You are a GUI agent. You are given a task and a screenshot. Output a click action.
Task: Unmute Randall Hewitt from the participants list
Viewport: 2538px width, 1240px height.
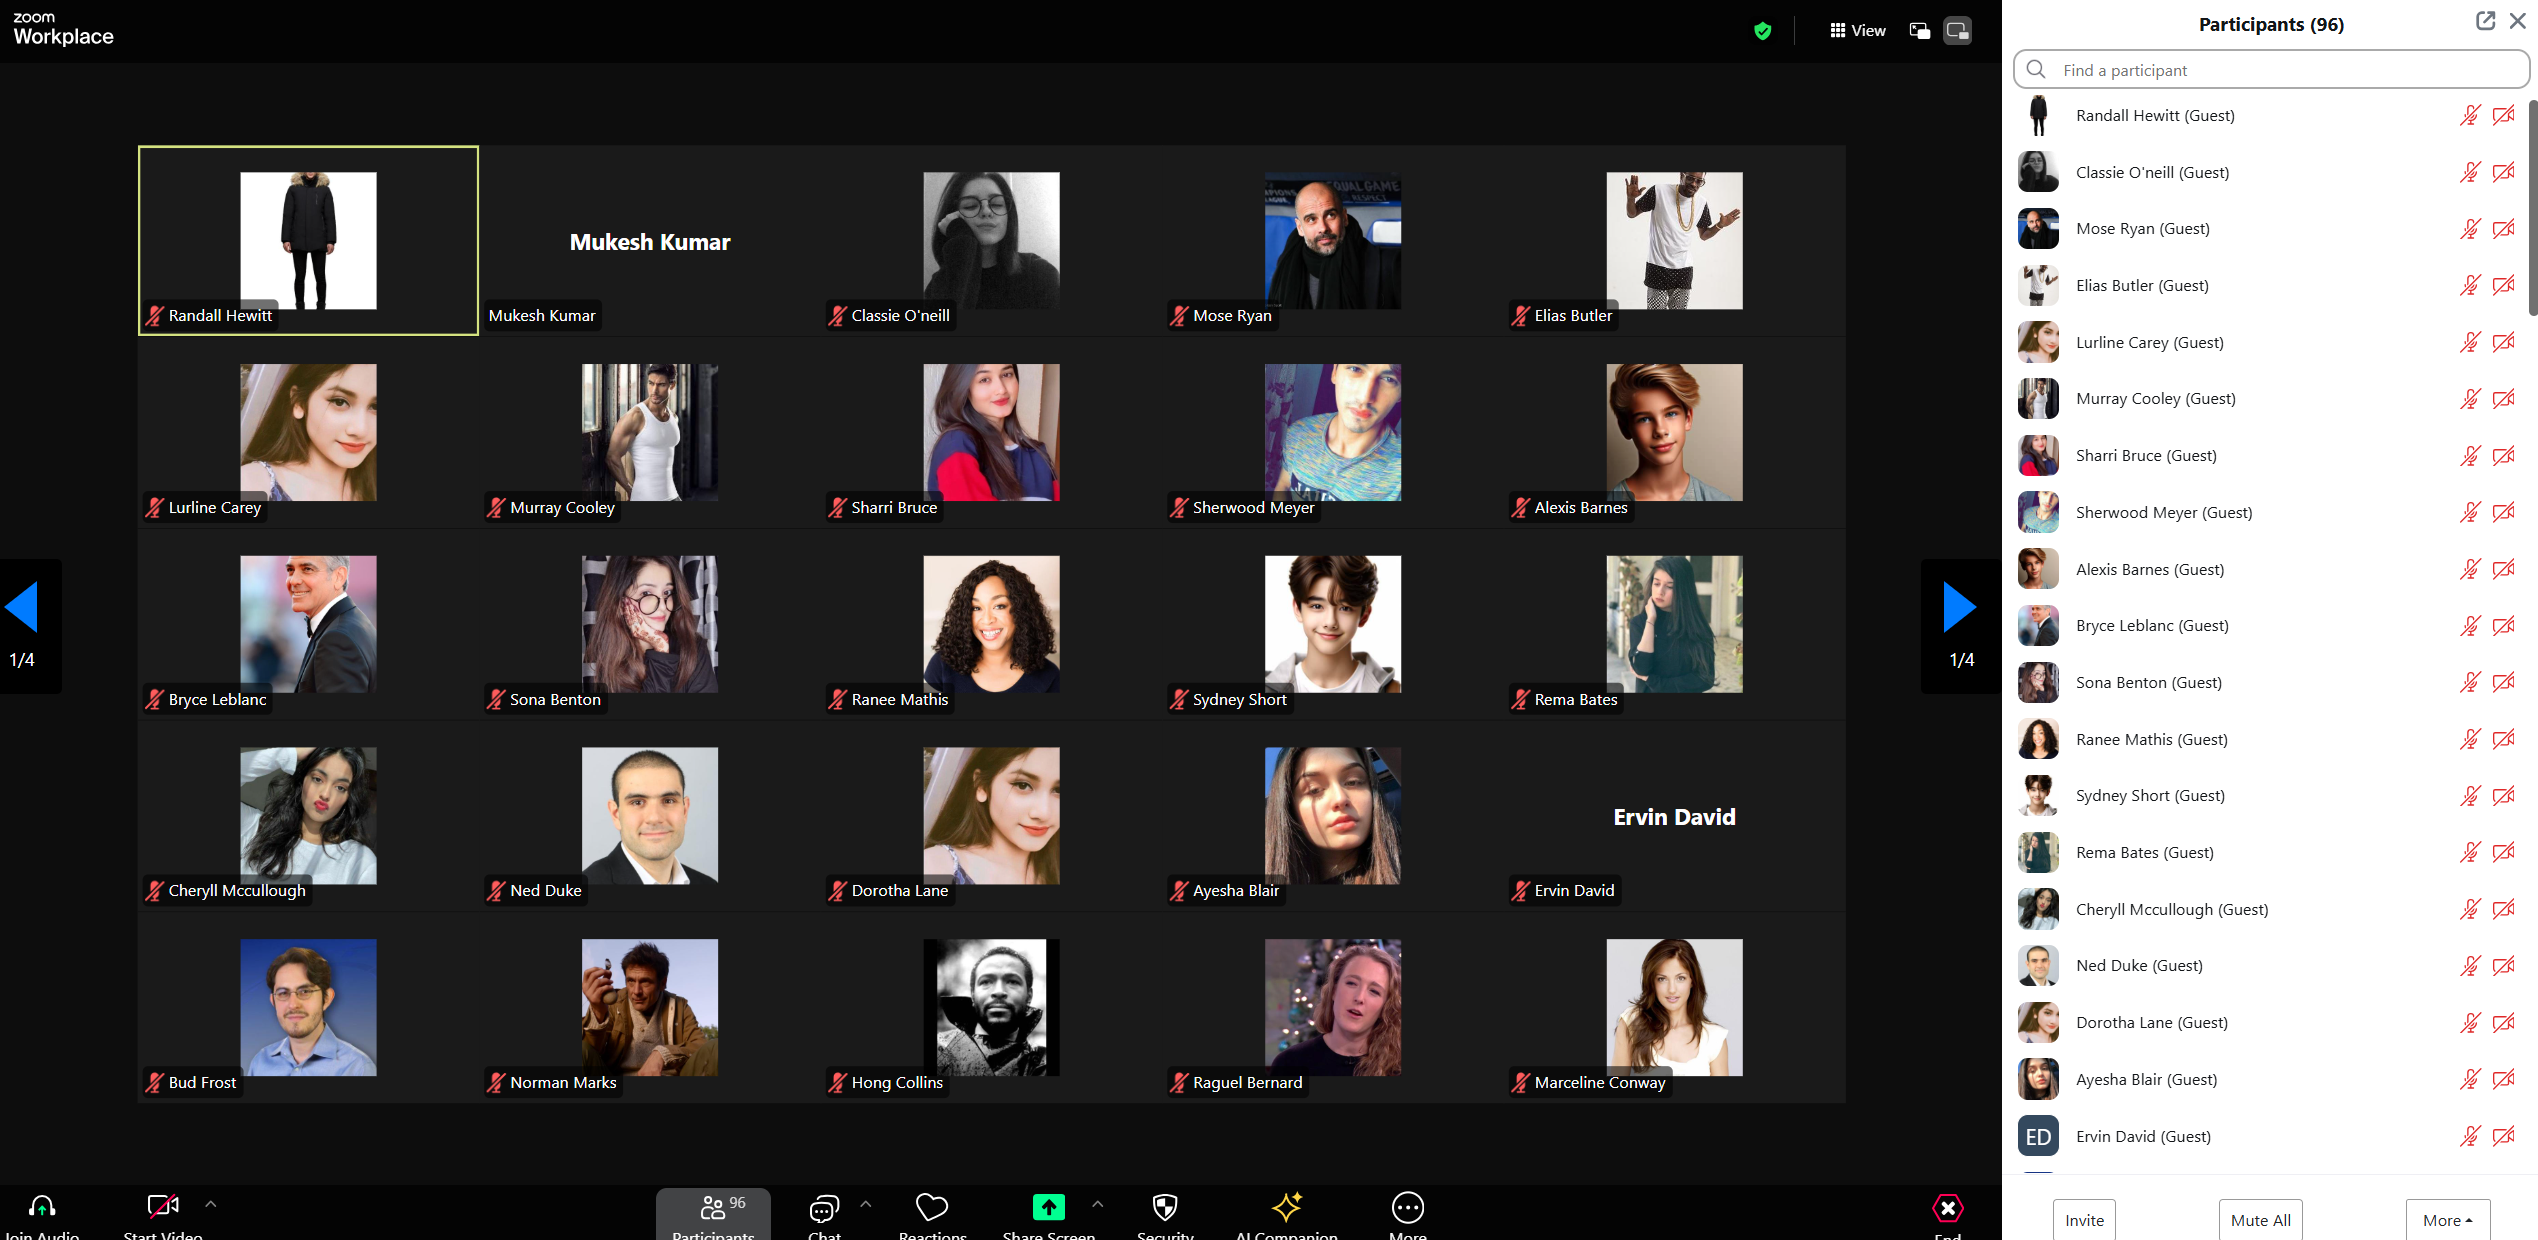point(2471,115)
